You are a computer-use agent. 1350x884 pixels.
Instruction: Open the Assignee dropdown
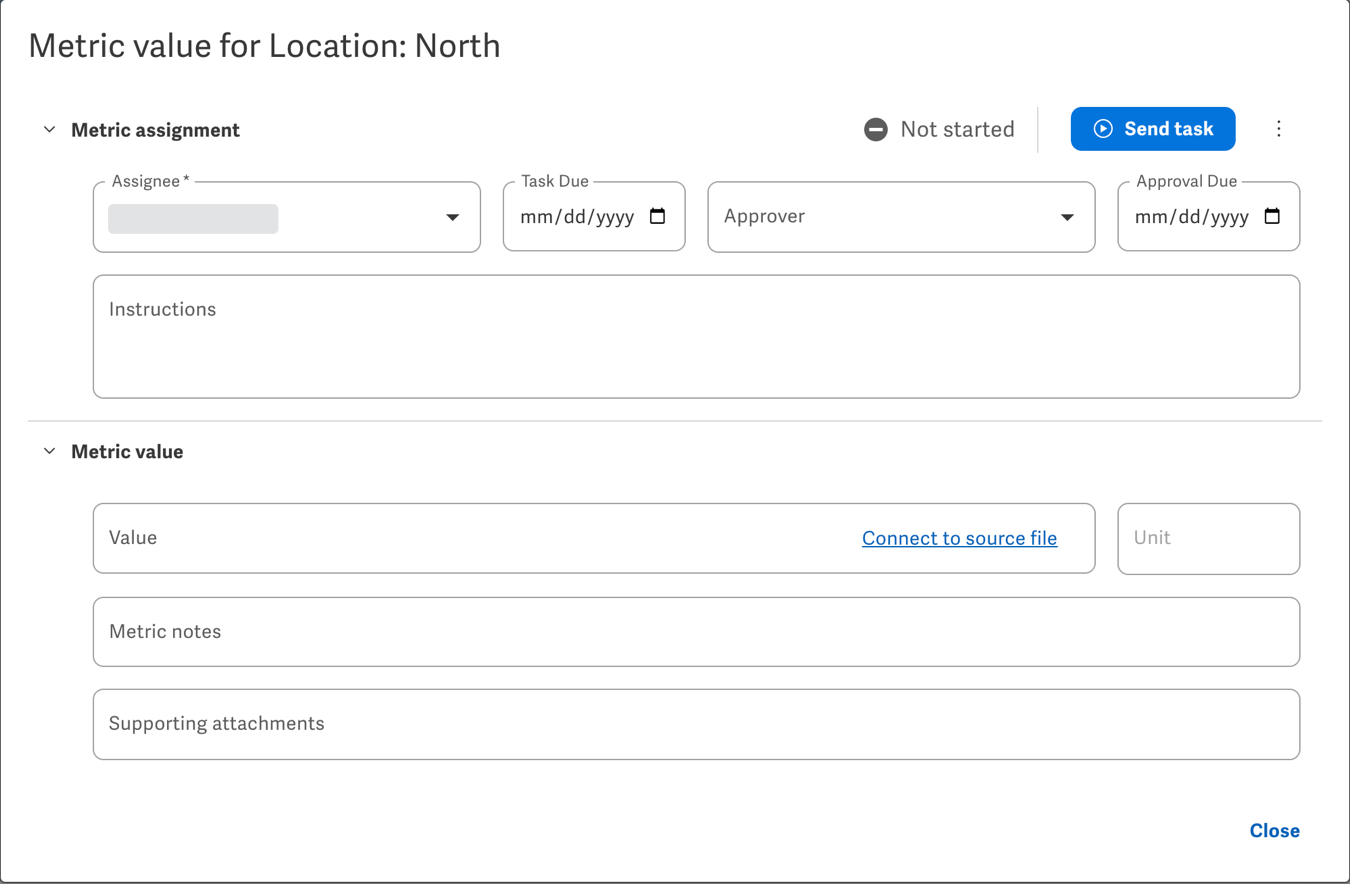pos(287,217)
